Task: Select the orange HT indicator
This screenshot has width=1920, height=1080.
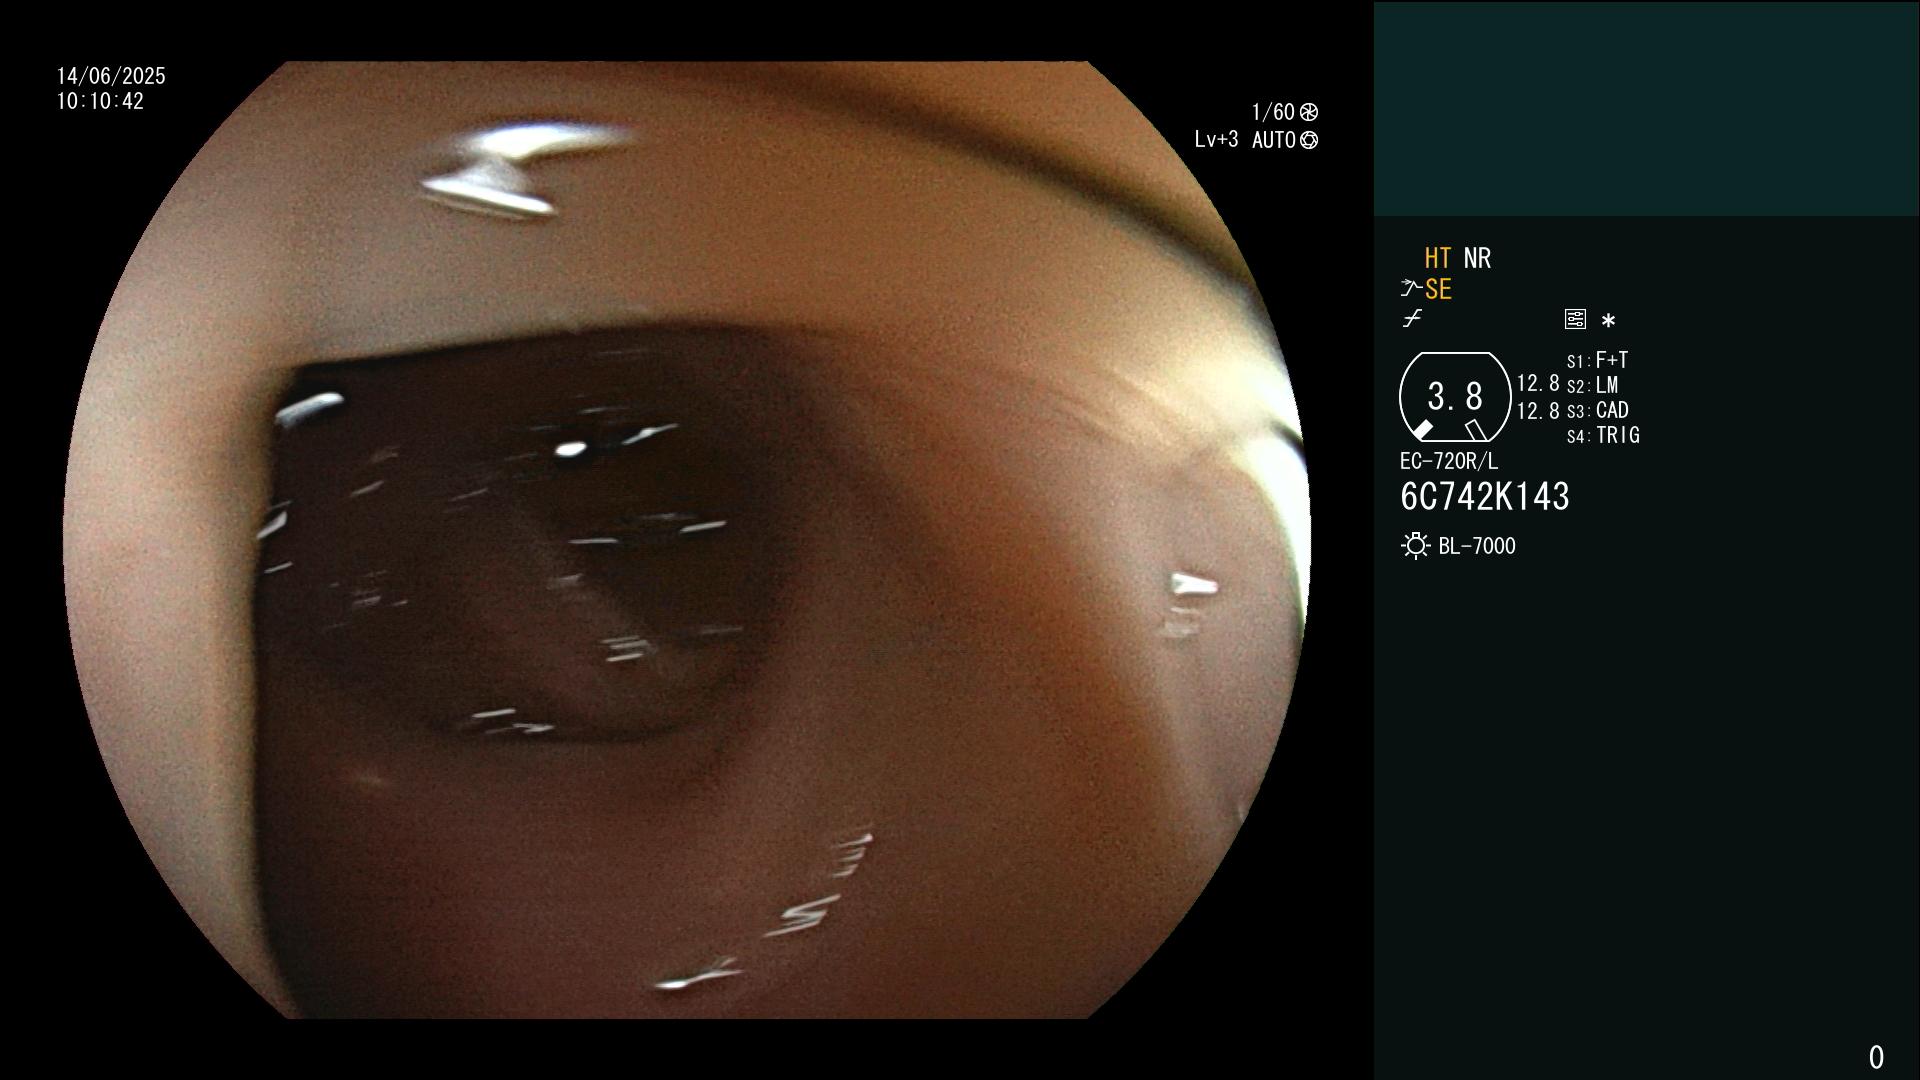Action: tap(1438, 258)
